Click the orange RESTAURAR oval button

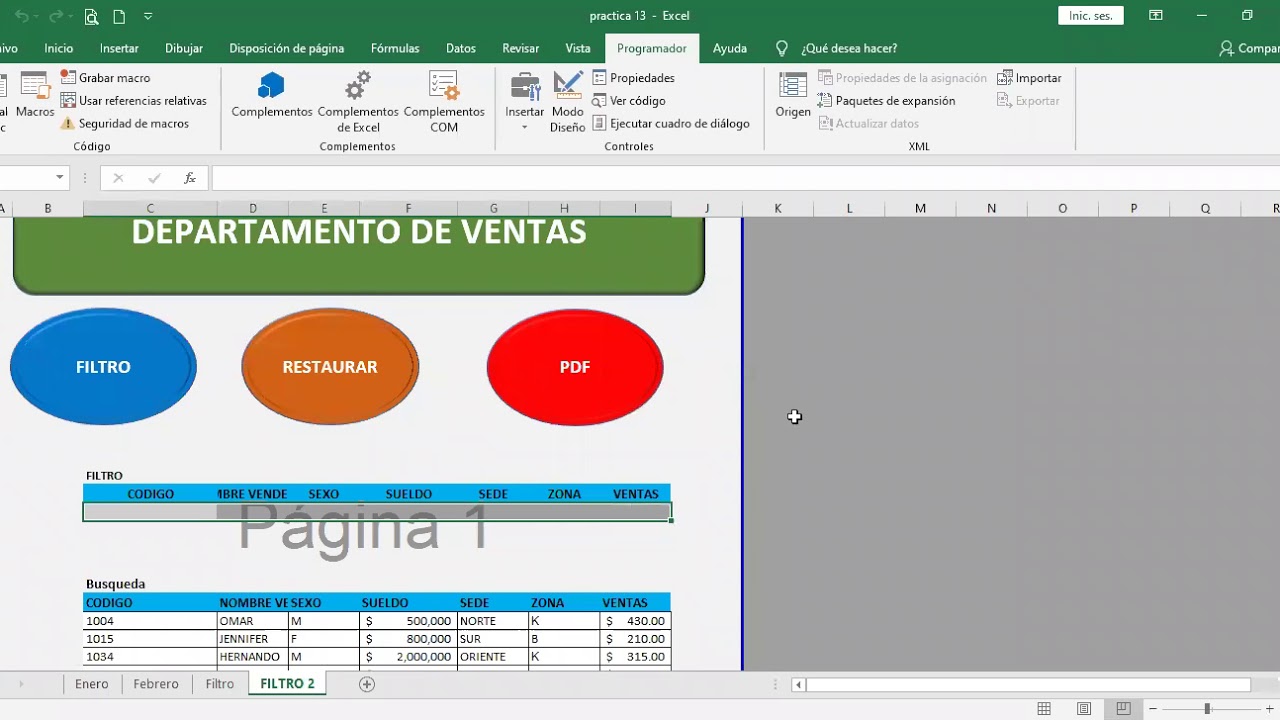pos(330,367)
